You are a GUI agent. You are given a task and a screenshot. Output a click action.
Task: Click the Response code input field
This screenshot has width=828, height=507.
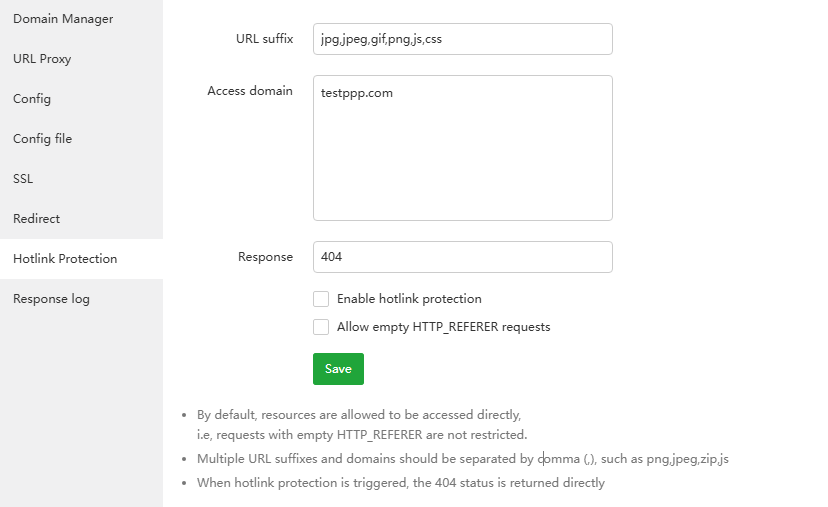(x=462, y=257)
